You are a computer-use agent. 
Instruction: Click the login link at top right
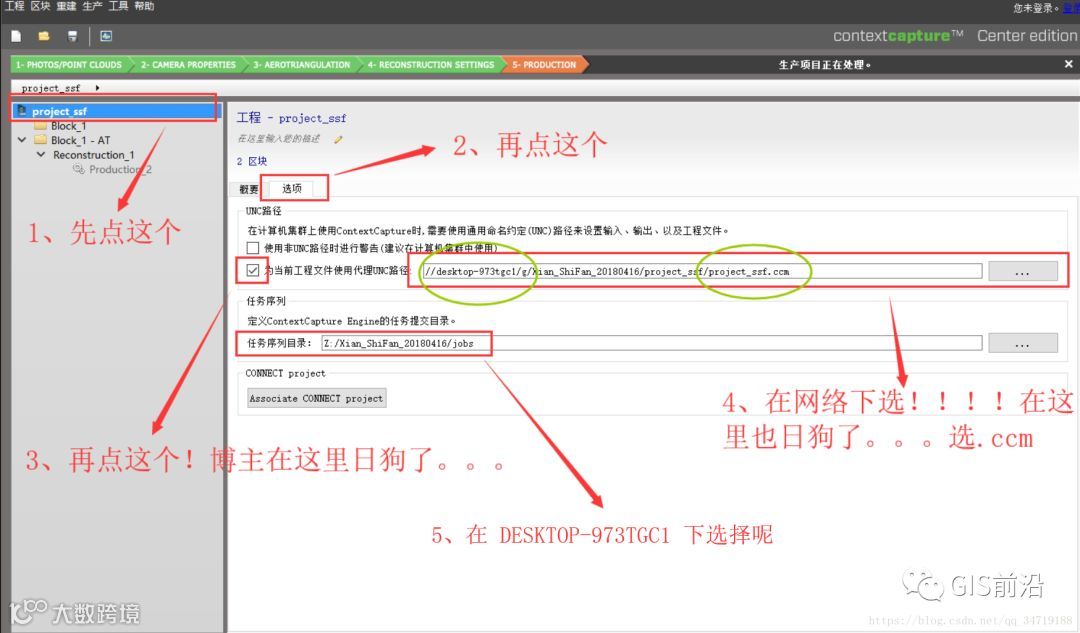click(x=1071, y=8)
